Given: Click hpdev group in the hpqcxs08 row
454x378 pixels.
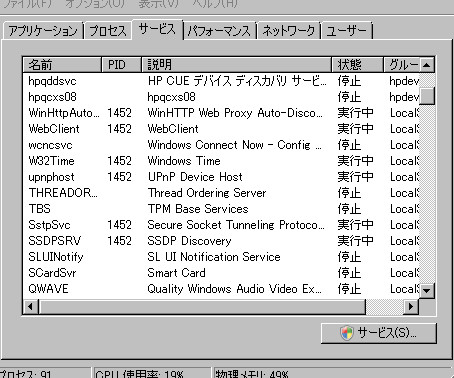Looking at the screenshot, I should coord(404,97).
